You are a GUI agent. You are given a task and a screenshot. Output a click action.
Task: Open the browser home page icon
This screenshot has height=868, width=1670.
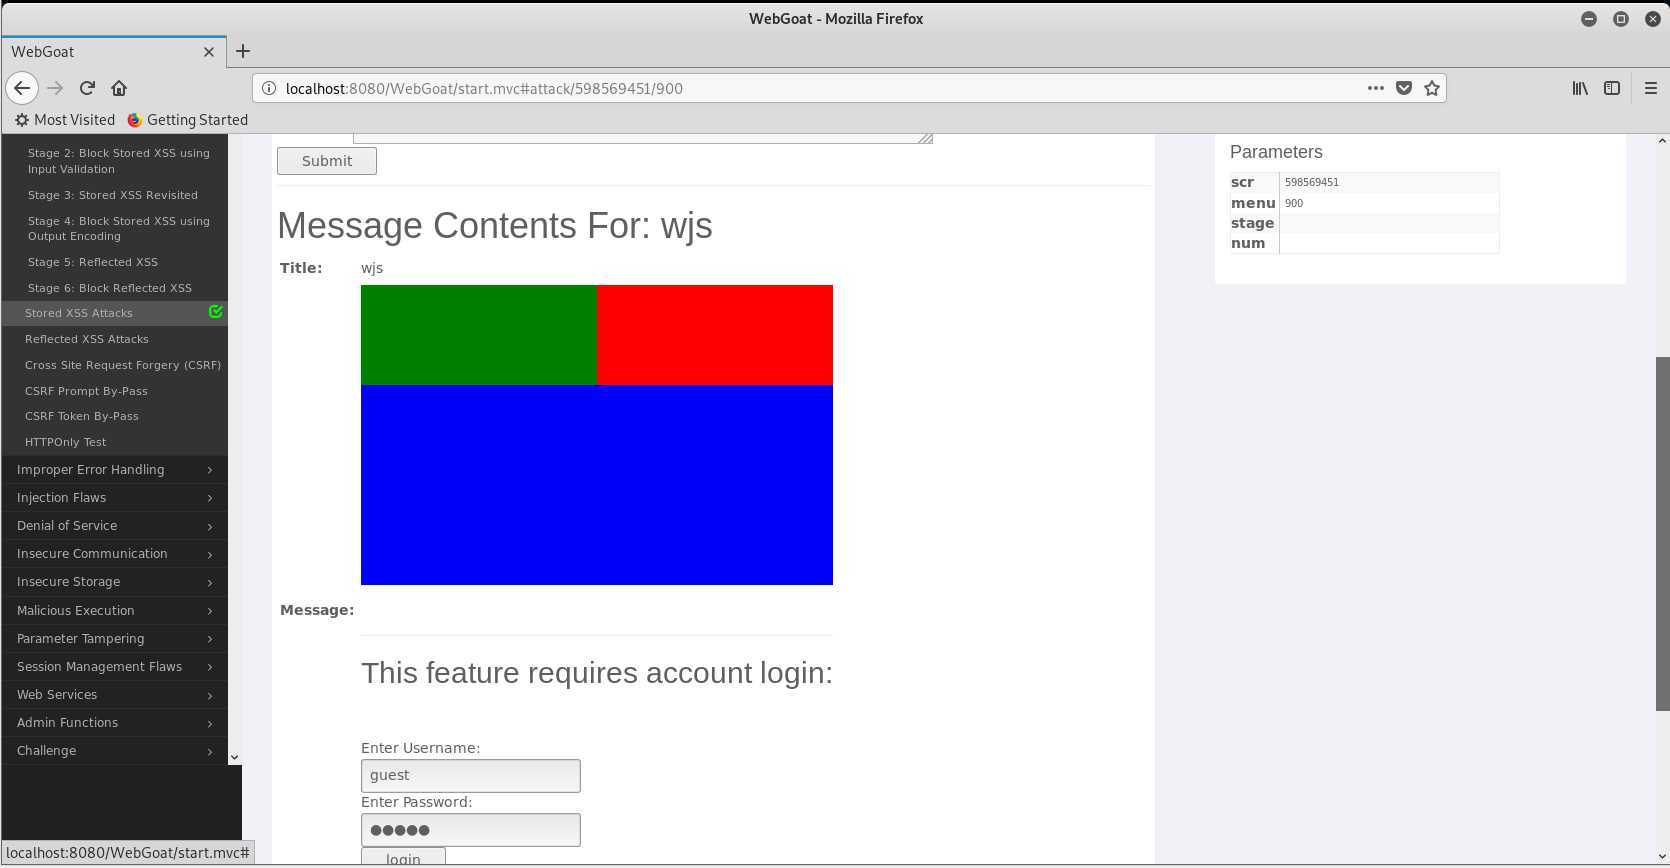[x=119, y=88]
